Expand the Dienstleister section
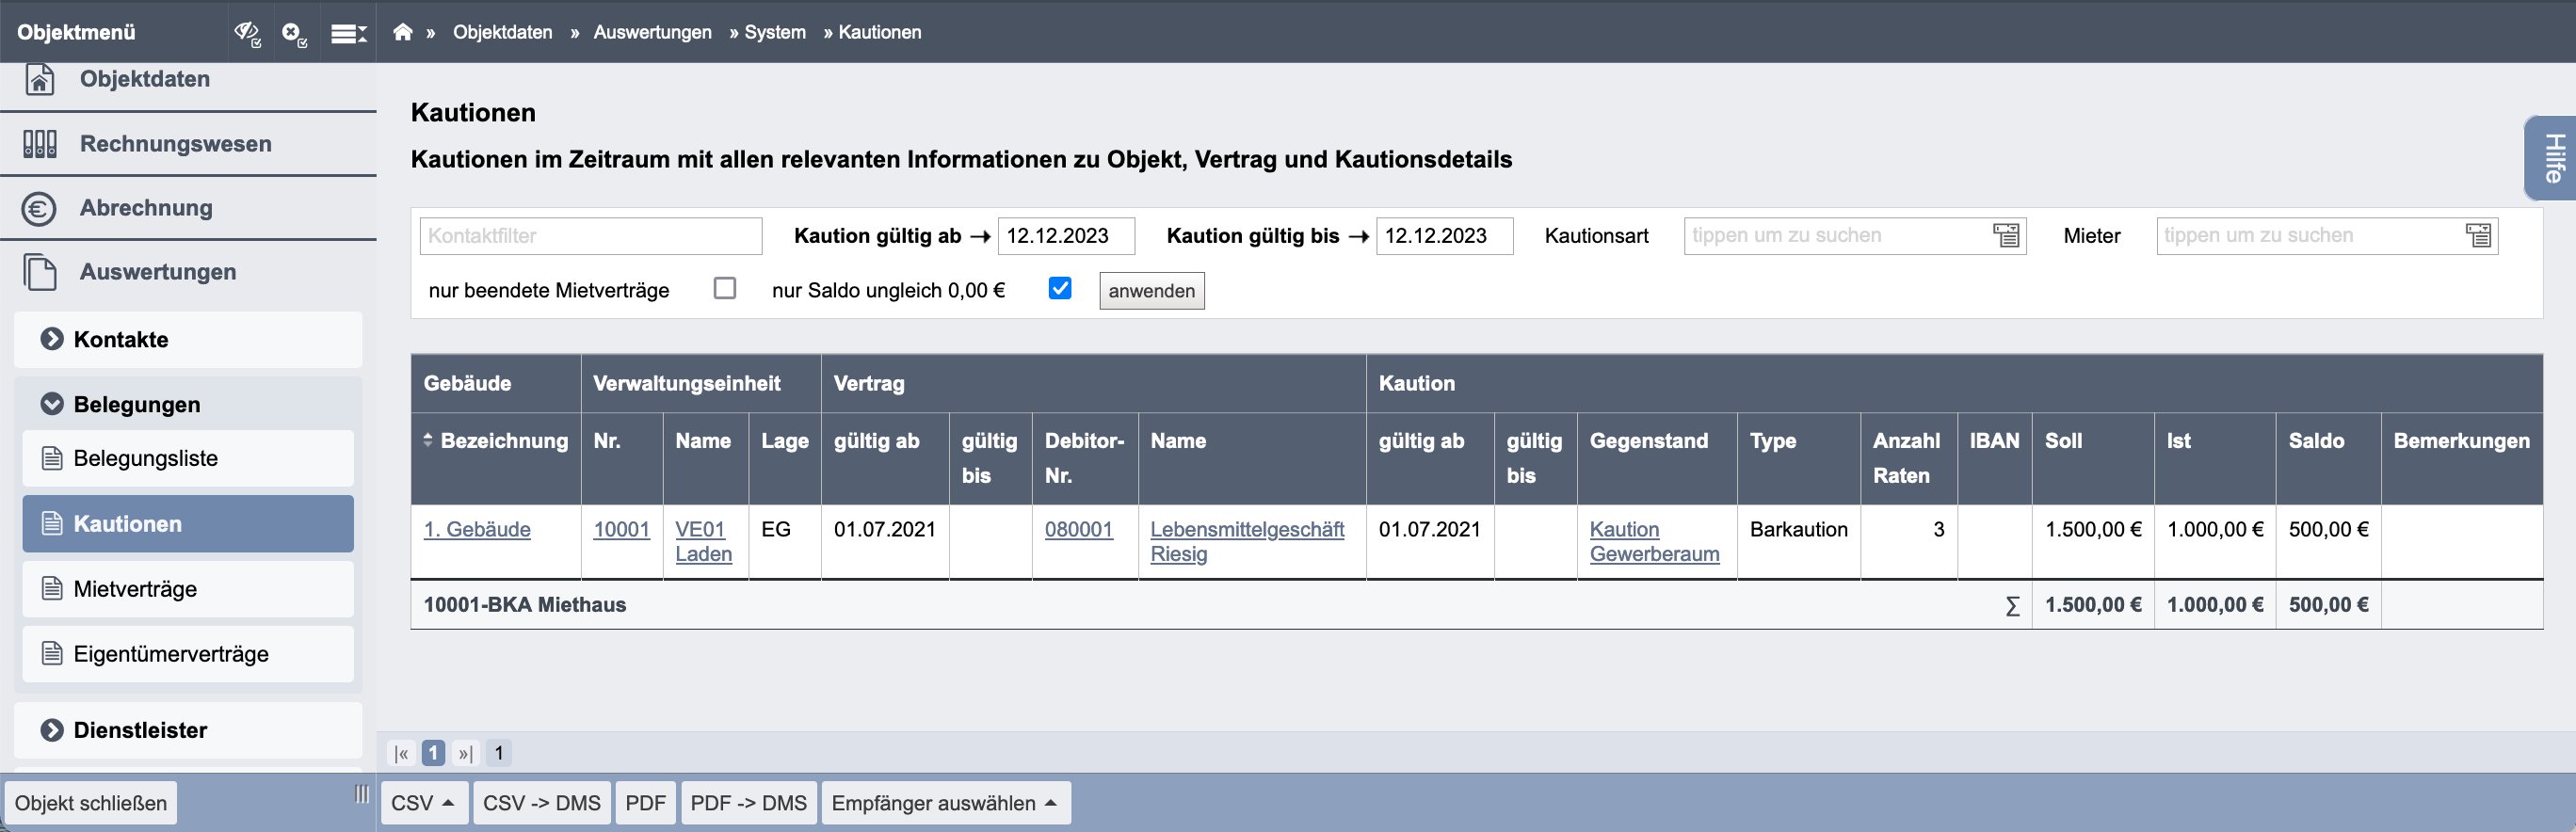The height and width of the screenshot is (832, 2576). coord(188,731)
